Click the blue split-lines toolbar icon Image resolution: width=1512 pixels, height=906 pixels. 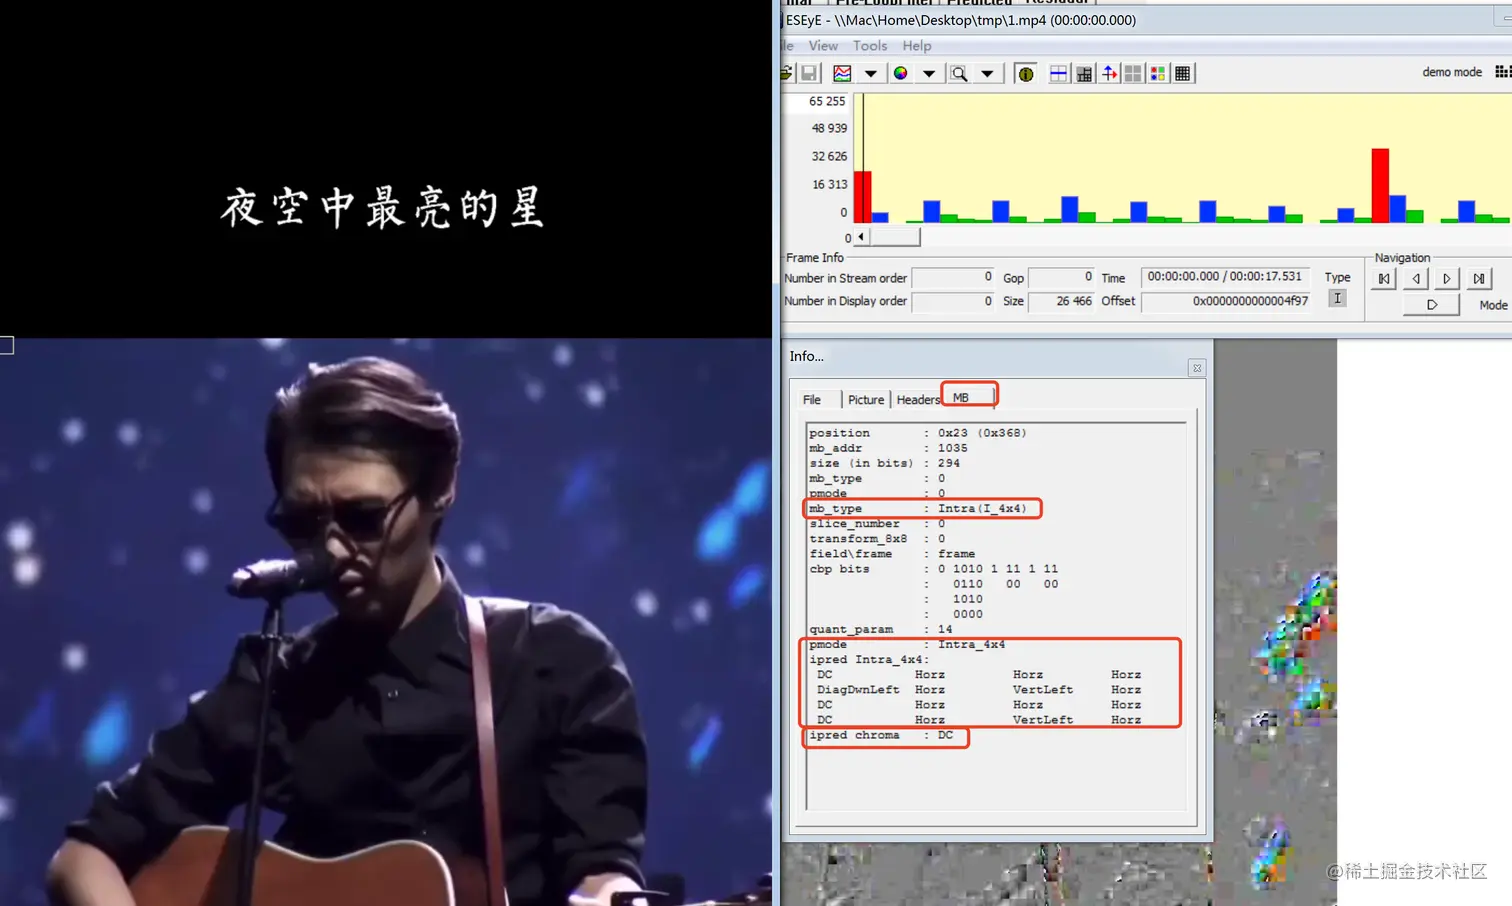coord(1058,73)
